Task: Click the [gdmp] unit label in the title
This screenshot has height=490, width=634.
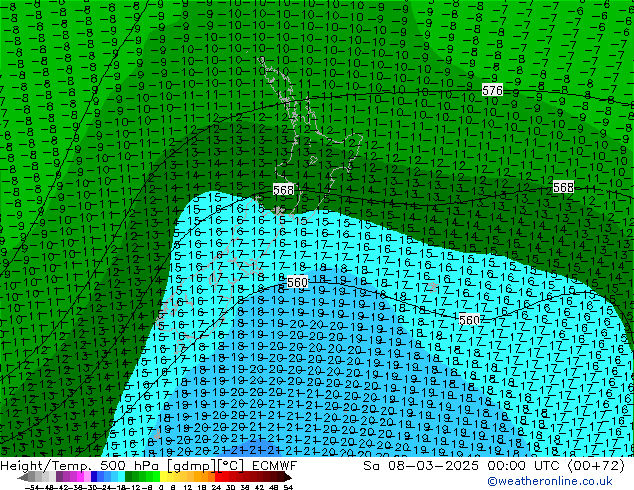Action: (192, 466)
